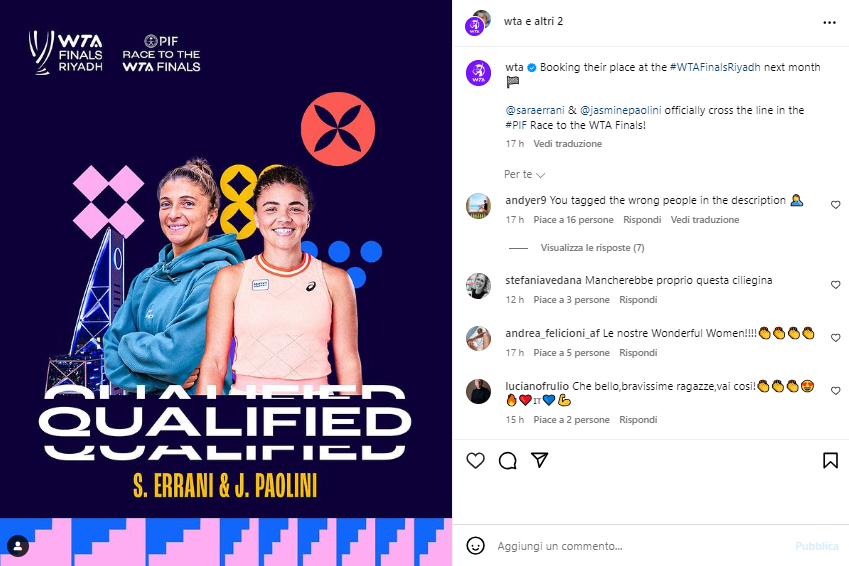This screenshot has width=849, height=566.
Task: Show tagged people icon on the photo
Action: coord(18,546)
